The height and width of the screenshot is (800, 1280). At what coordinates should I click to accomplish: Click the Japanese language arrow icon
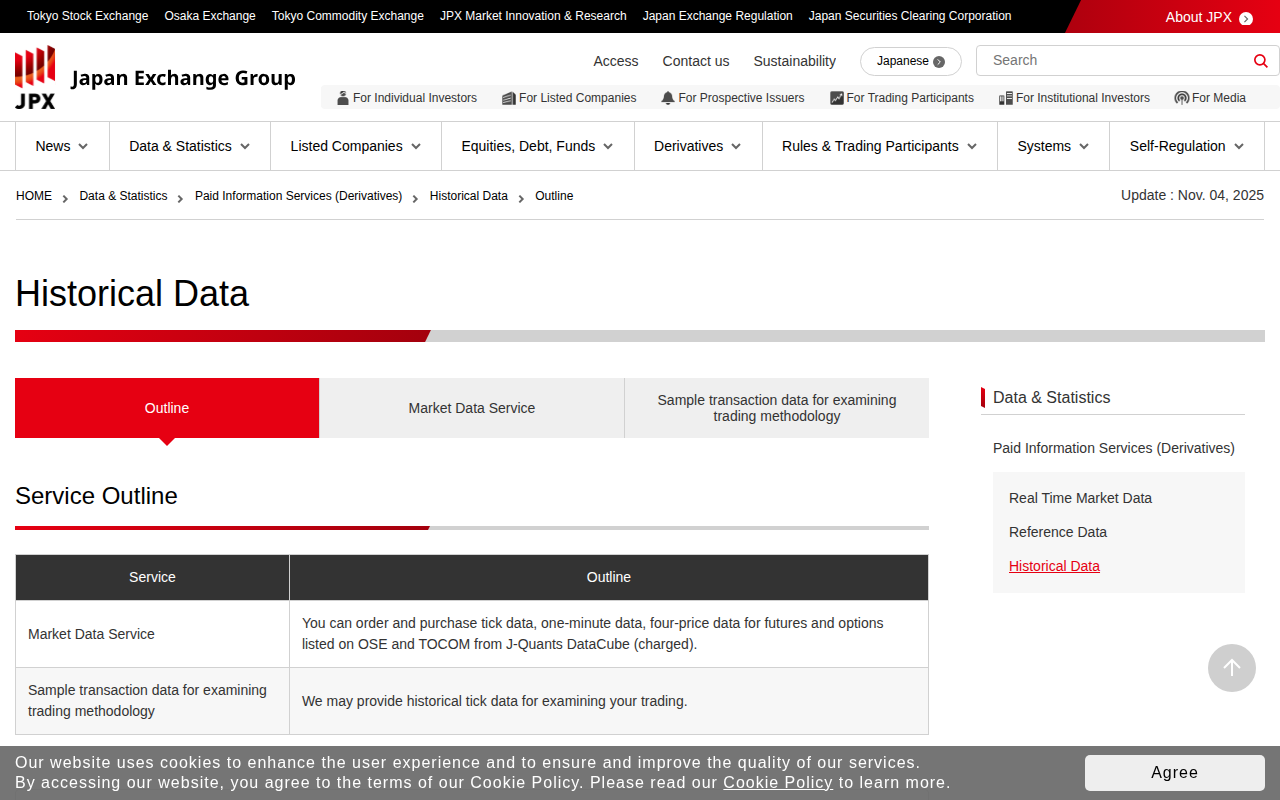(939, 62)
